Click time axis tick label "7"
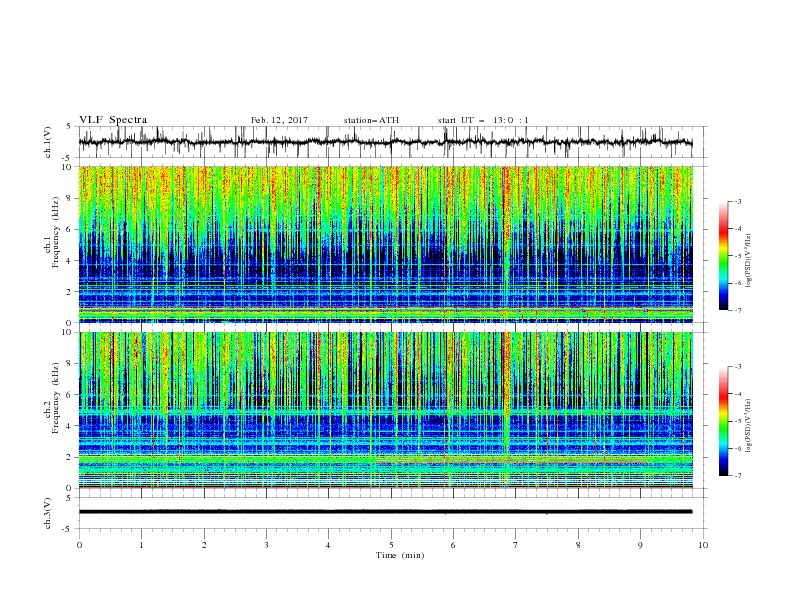The image size is (792, 612). coord(516,545)
